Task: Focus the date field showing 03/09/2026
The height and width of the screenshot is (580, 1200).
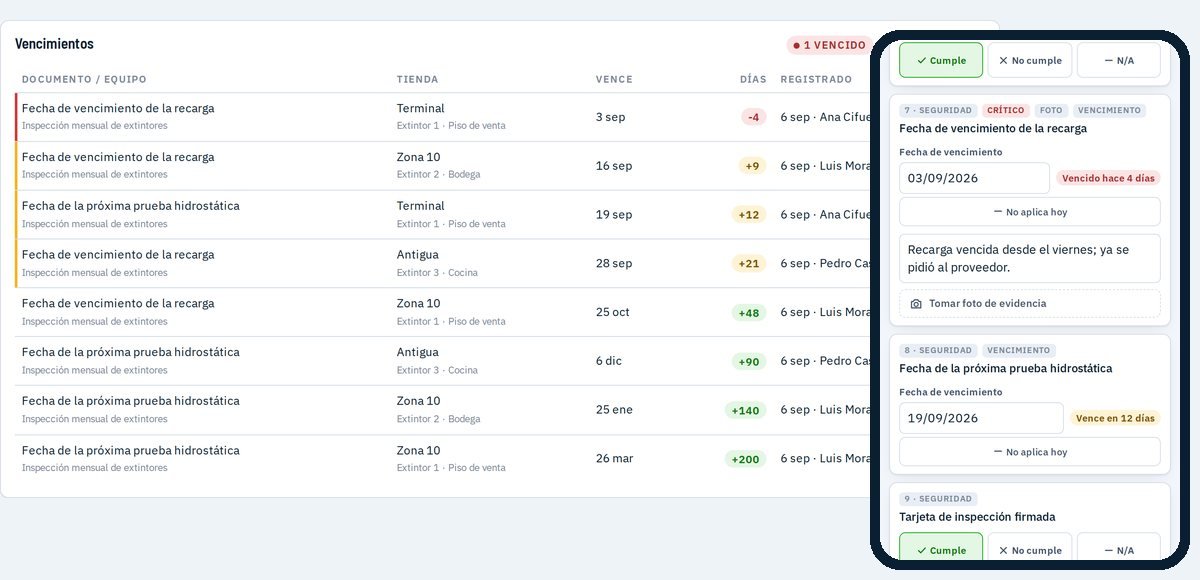Action: (974, 178)
